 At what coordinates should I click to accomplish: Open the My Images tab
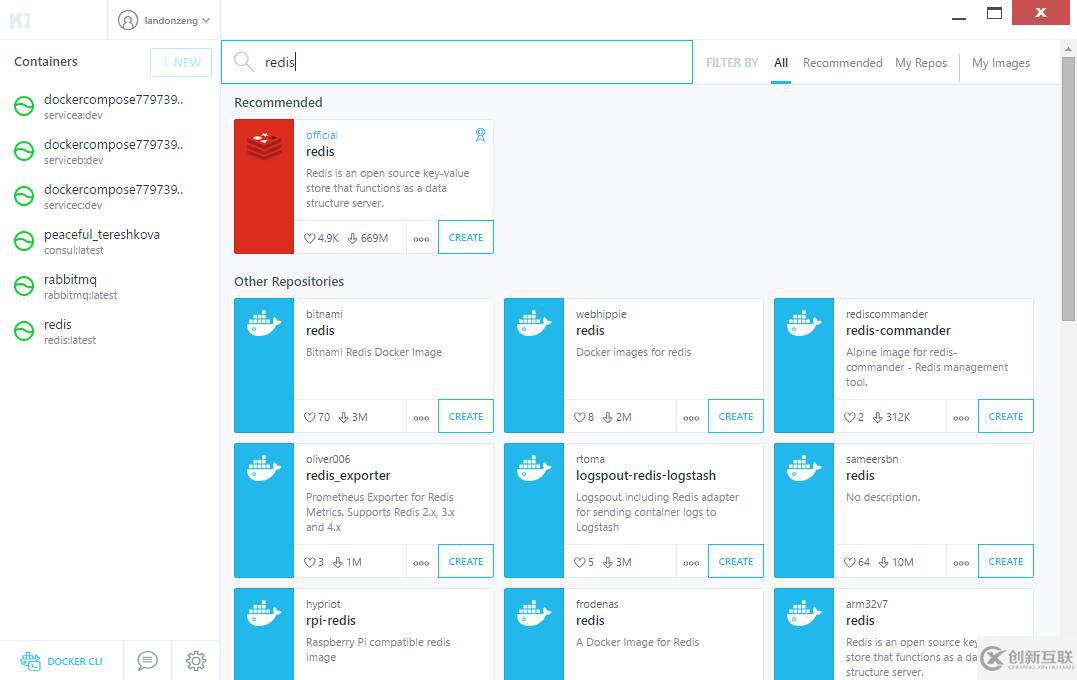1001,63
